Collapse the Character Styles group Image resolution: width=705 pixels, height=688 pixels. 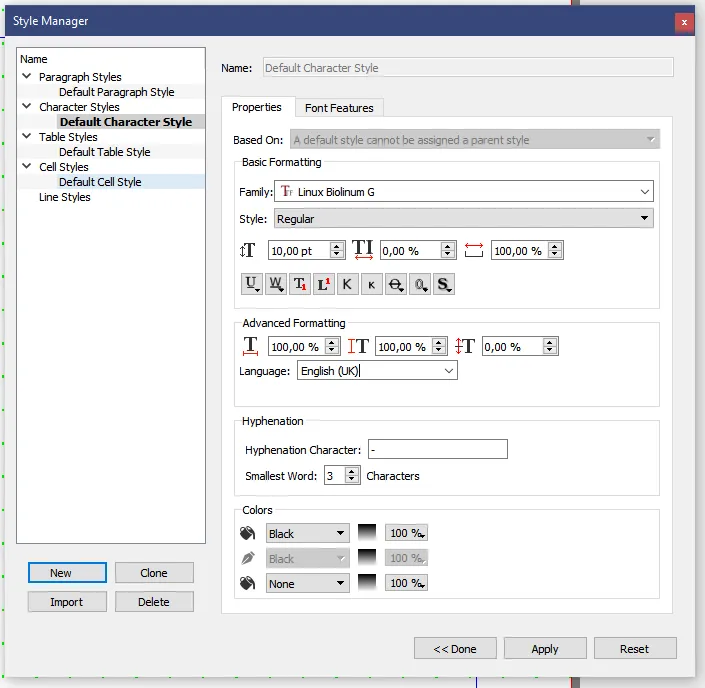[27, 107]
